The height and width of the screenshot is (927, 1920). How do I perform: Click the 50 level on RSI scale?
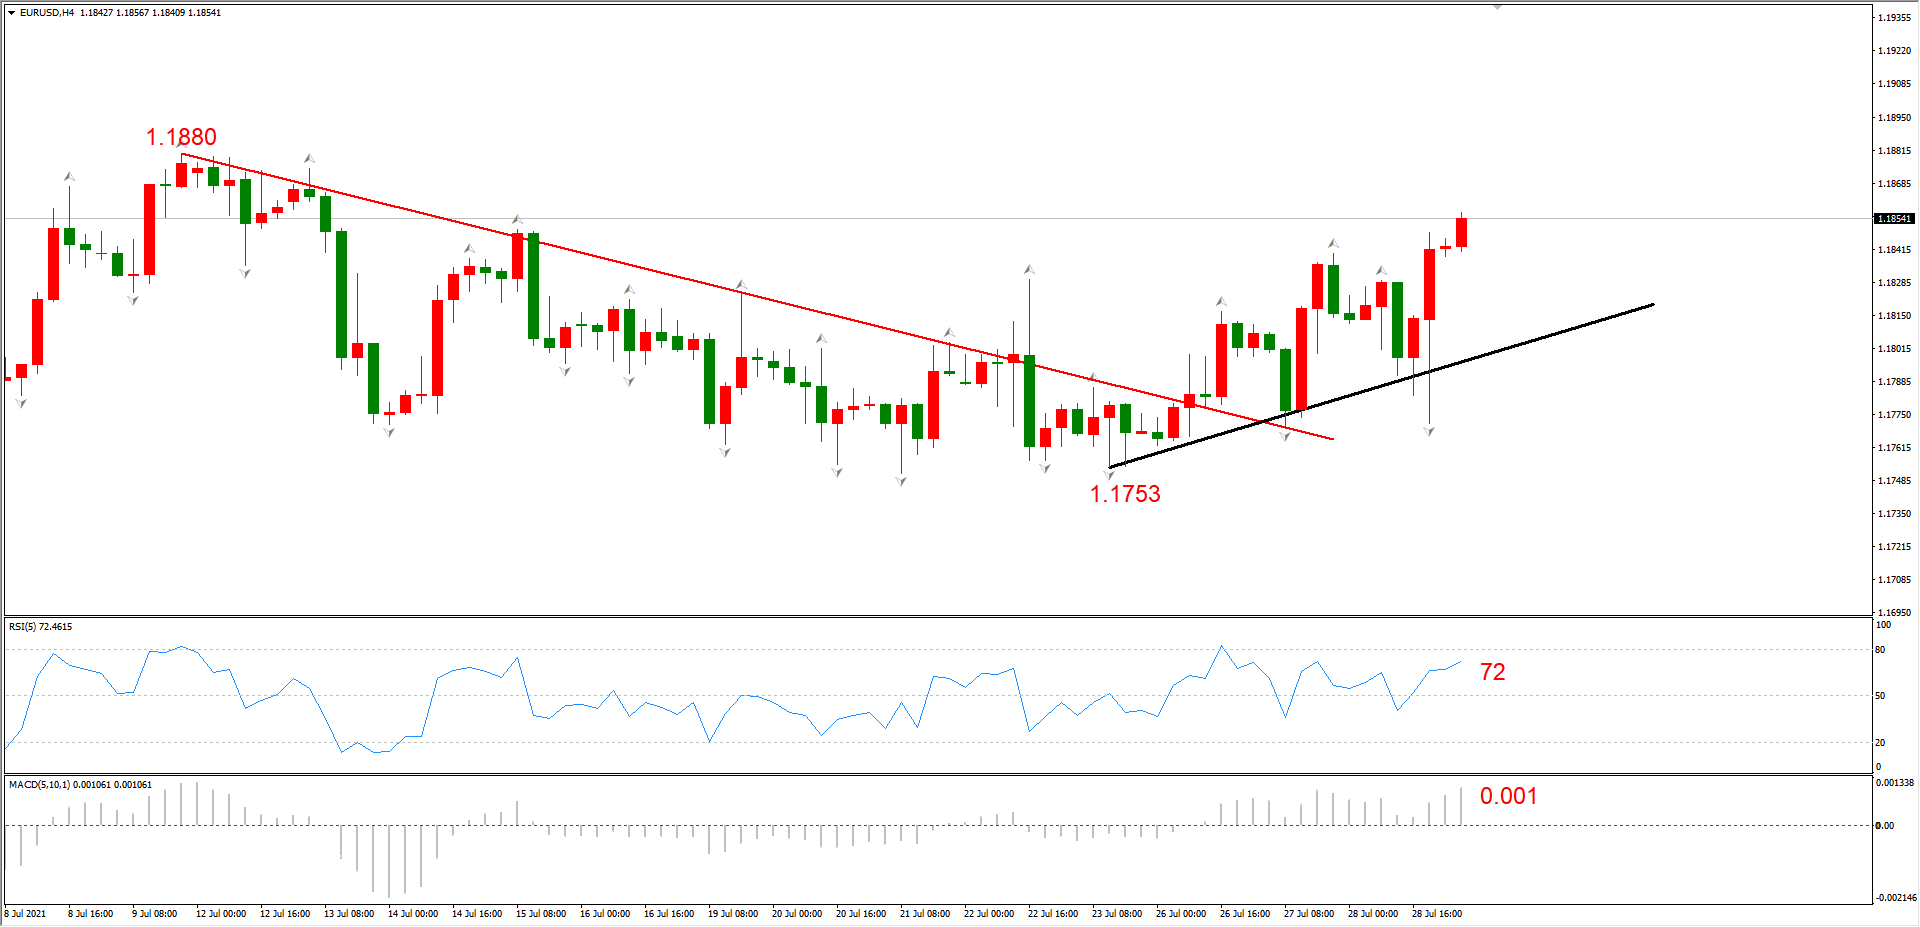[1880, 696]
